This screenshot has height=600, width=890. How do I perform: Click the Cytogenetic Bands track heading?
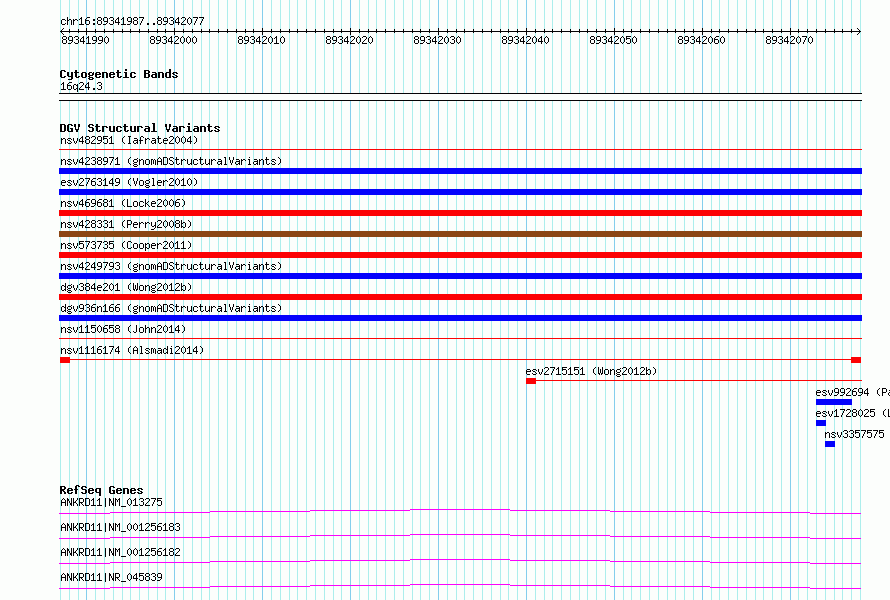(119, 74)
